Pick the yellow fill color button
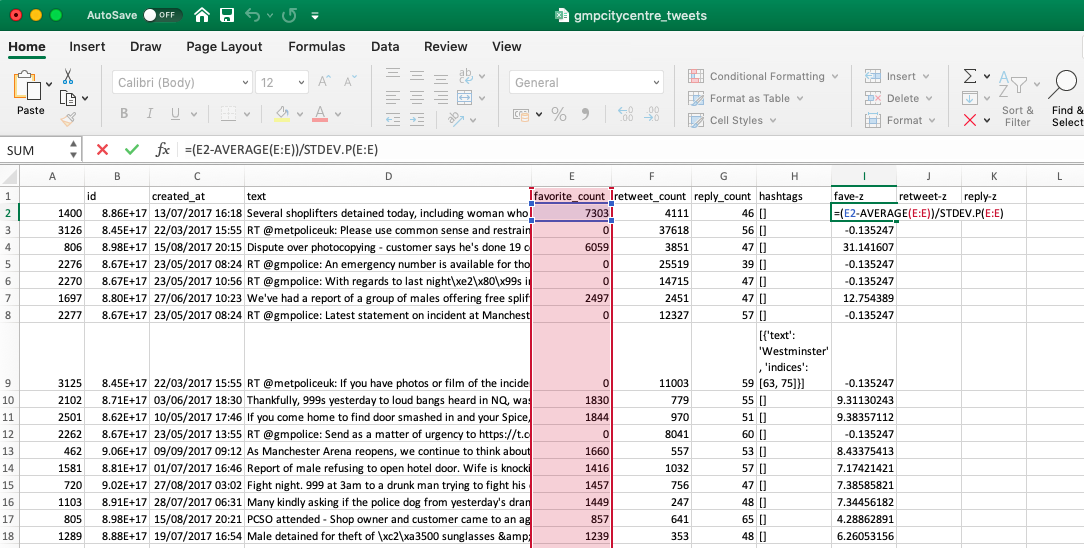This screenshot has width=1084, height=548. point(282,113)
